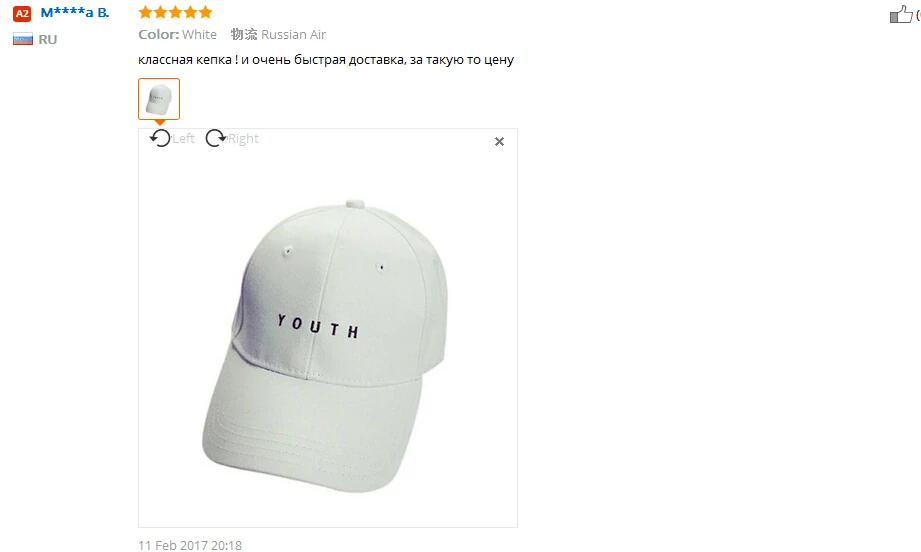This screenshot has height=552, width=921.
Task: Click the rotate right arrow icon
Action: point(216,139)
